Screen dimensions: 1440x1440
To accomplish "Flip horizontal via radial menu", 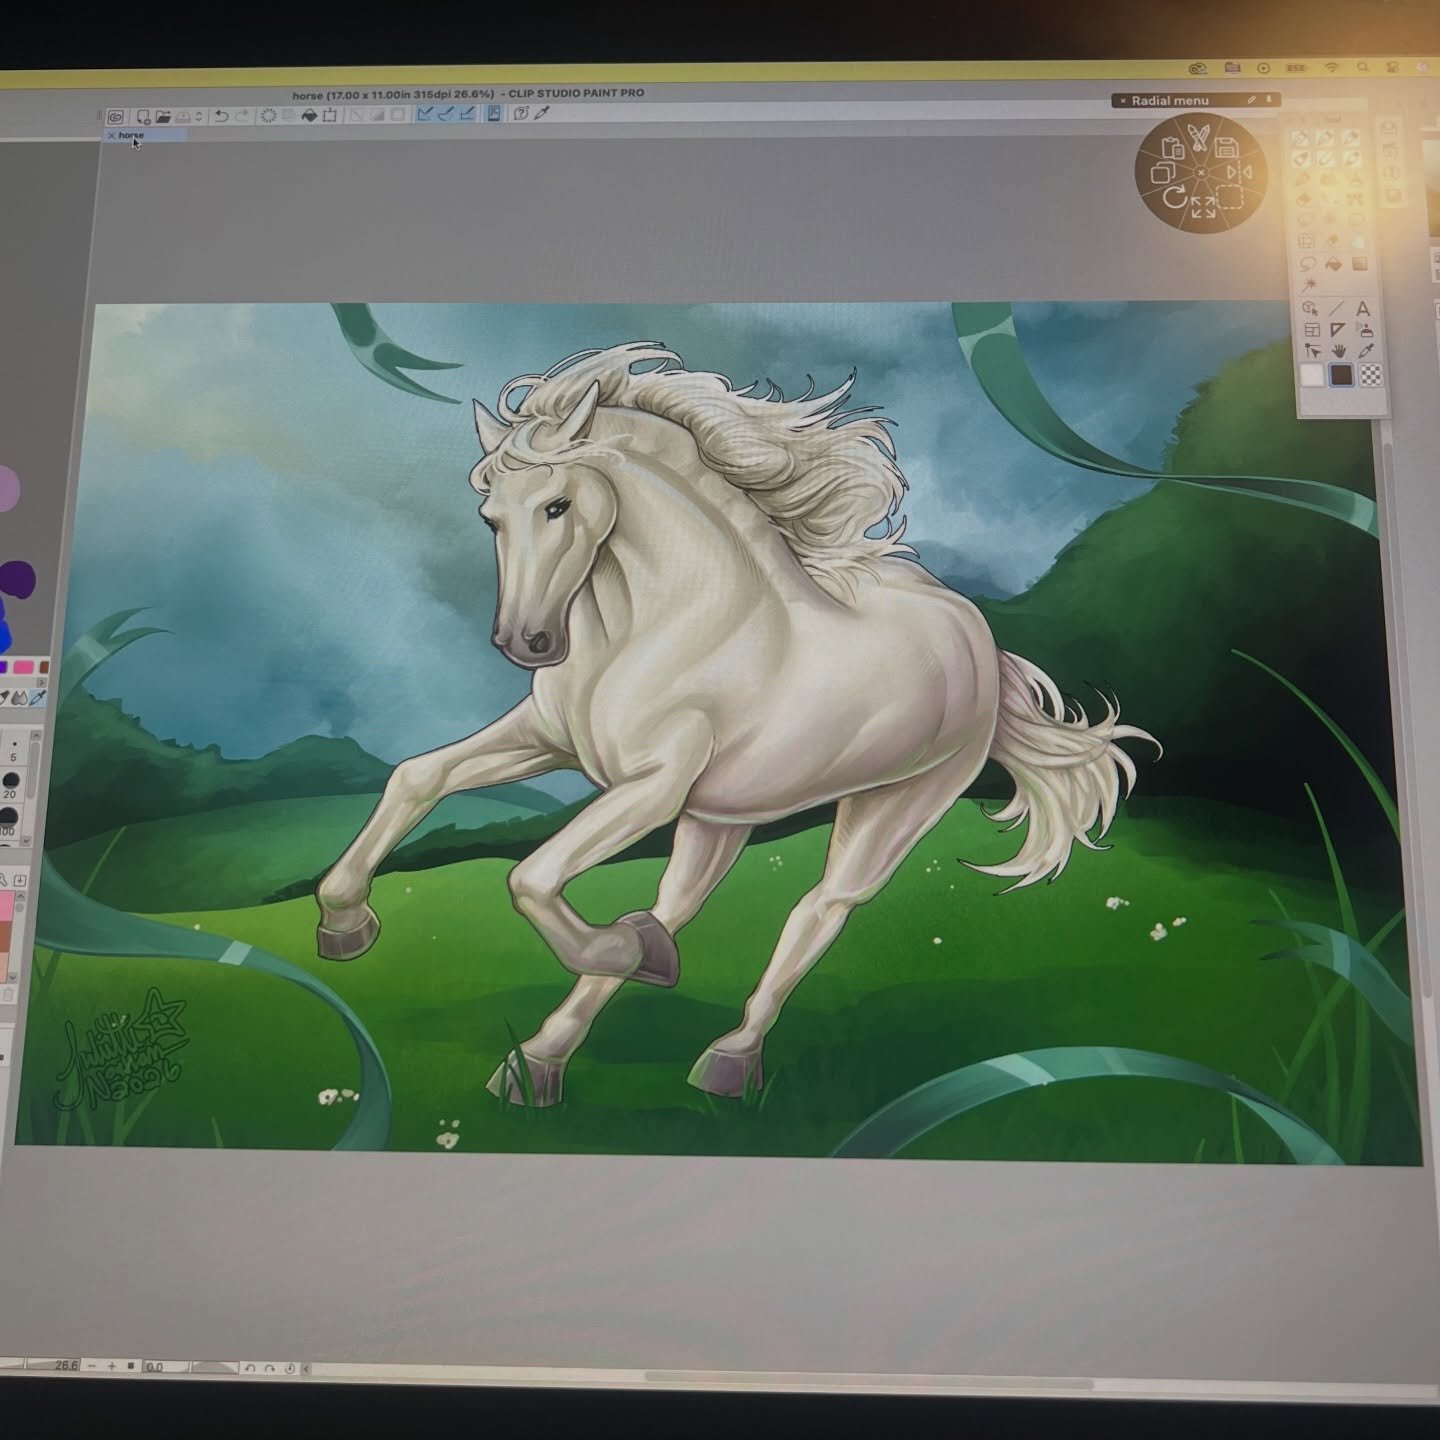I will click(x=1238, y=172).
